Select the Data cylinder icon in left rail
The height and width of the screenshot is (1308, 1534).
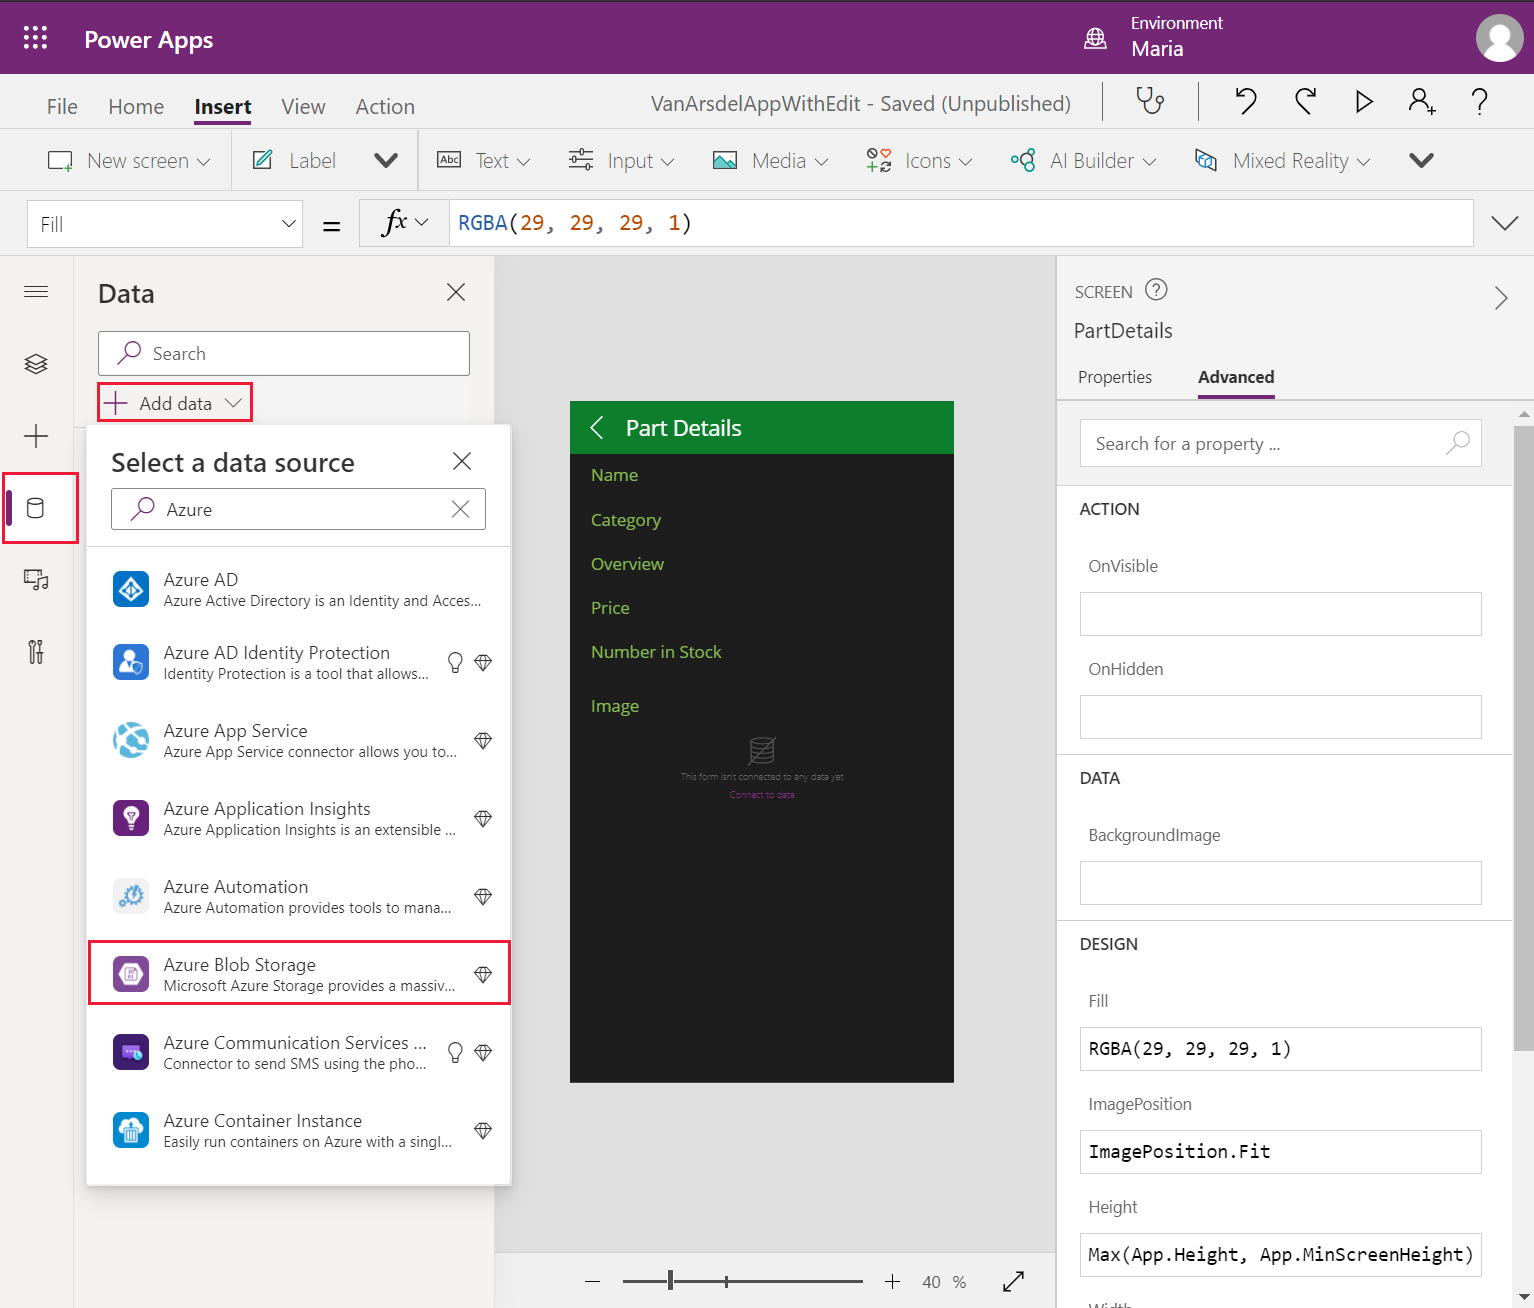[x=36, y=508]
